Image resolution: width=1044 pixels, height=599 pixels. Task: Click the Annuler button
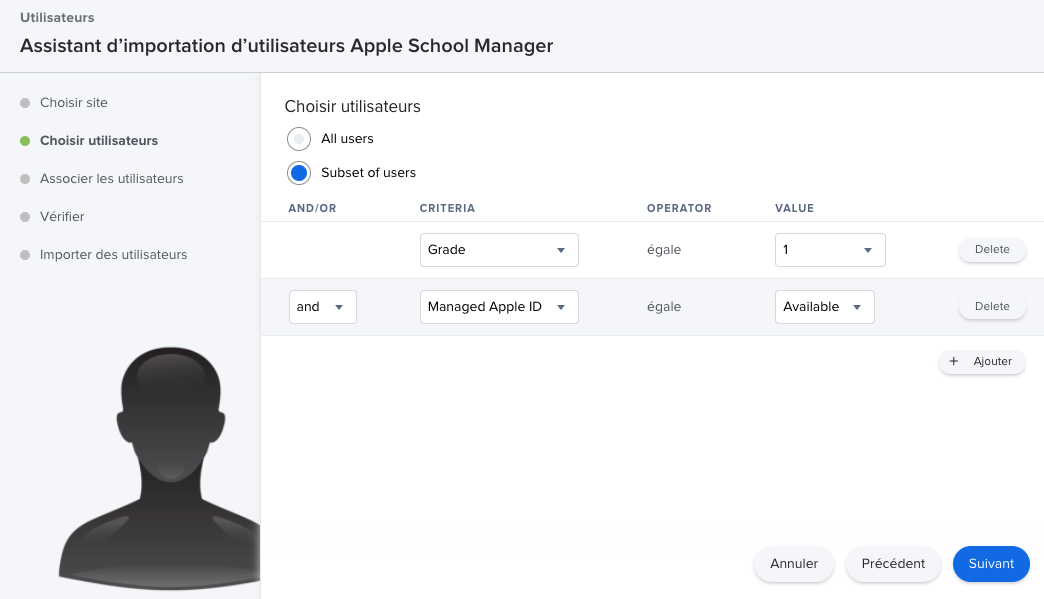(x=794, y=564)
